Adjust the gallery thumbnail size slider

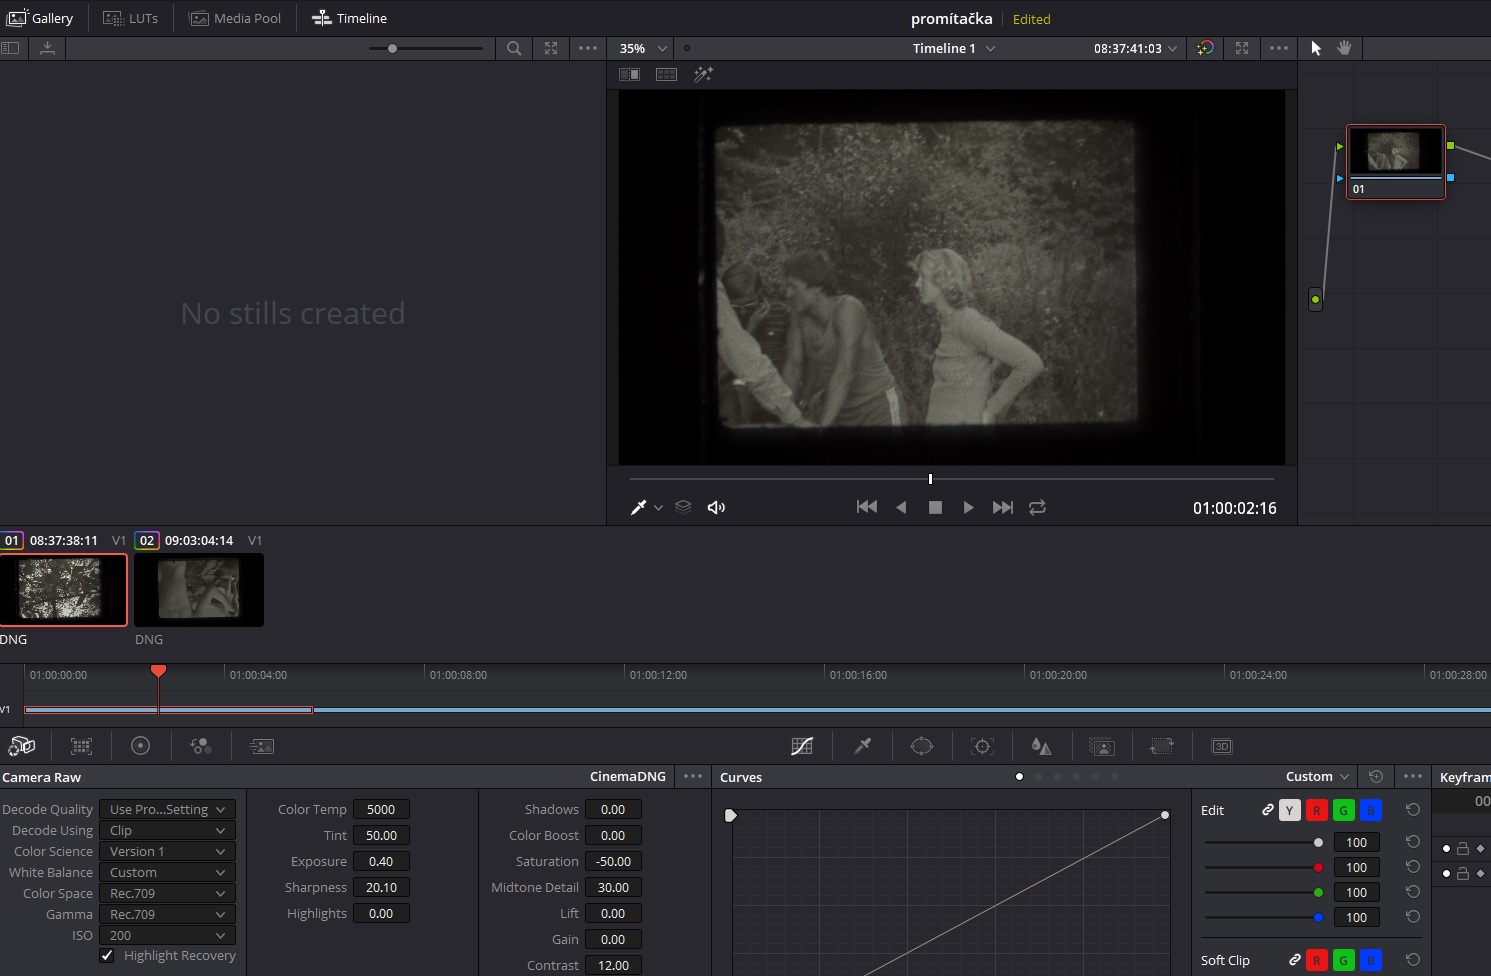(393, 48)
